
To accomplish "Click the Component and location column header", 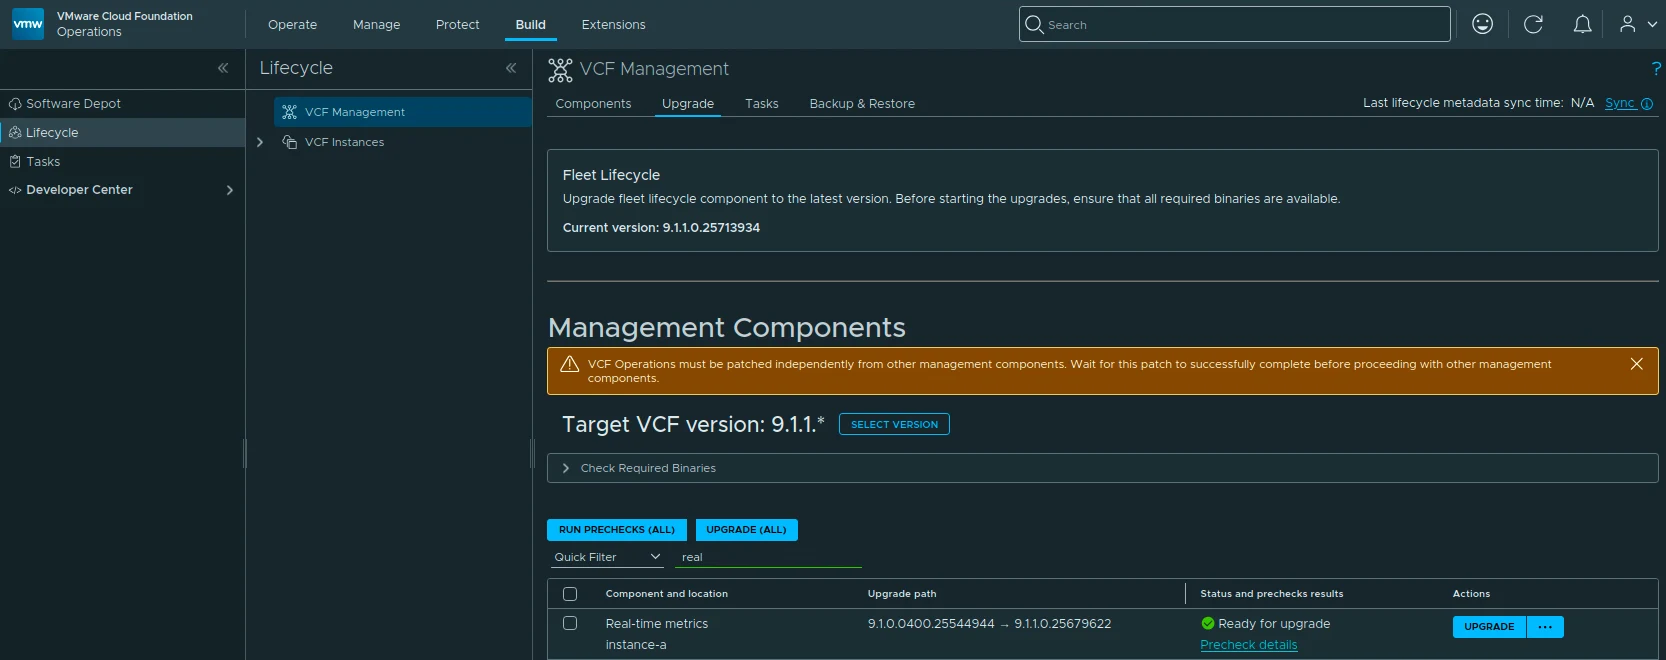I will [666, 594].
